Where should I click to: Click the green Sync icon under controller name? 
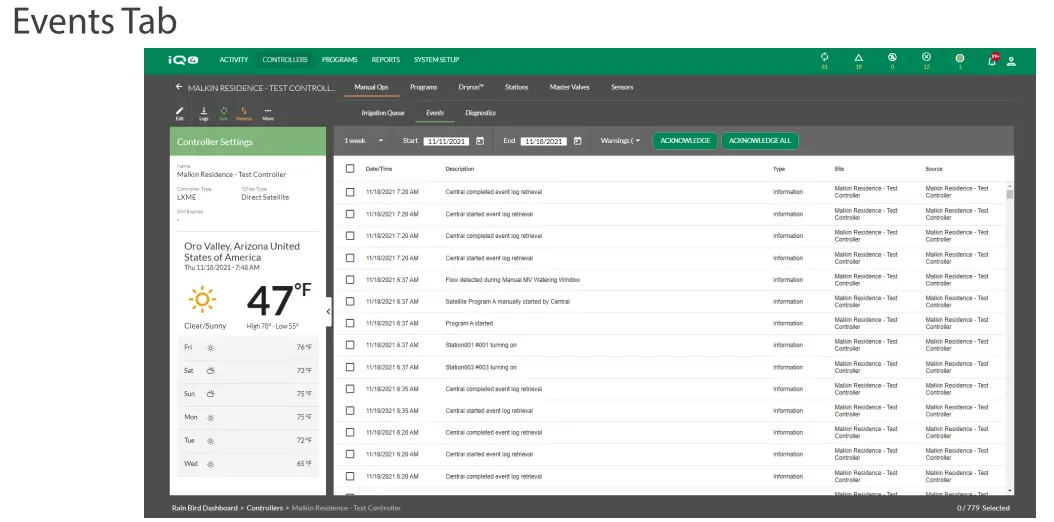[x=224, y=112]
